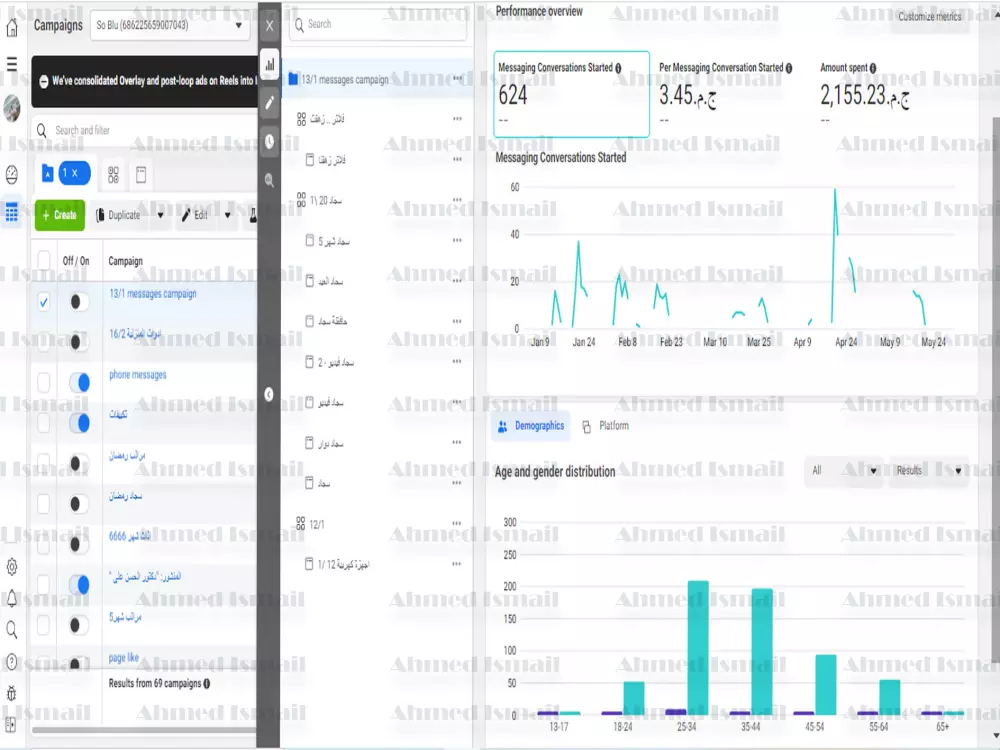The image size is (1000, 750).
Task: Open the Results dropdown for age distribution
Action: coord(928,471)
